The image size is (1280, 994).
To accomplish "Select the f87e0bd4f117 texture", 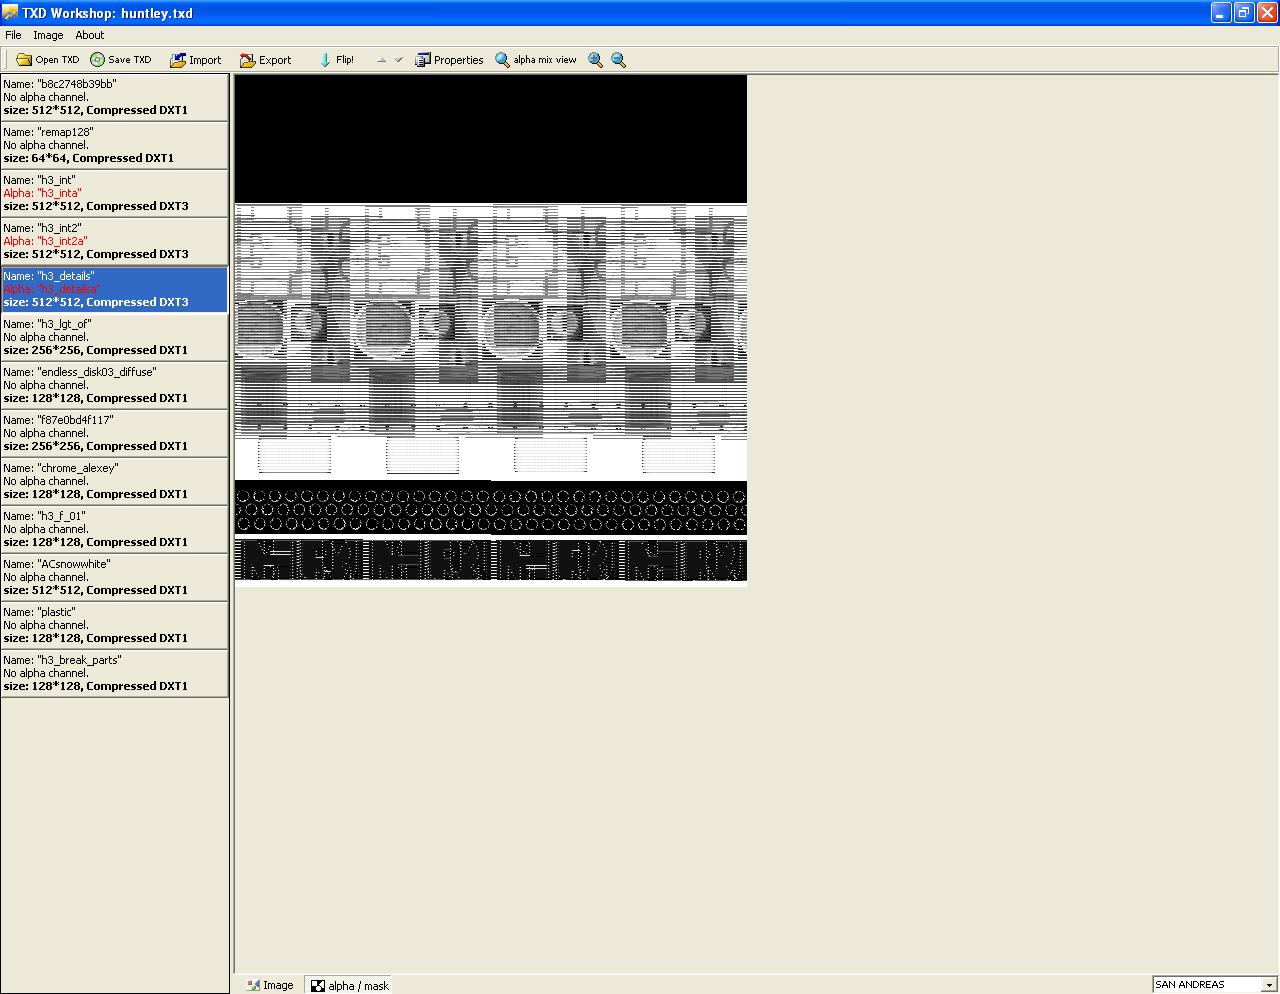I will tap(115, 433).
